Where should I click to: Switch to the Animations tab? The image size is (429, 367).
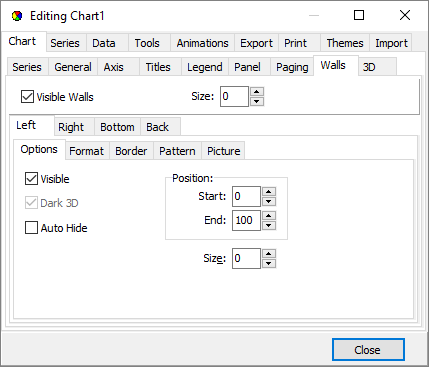point(202,43)
